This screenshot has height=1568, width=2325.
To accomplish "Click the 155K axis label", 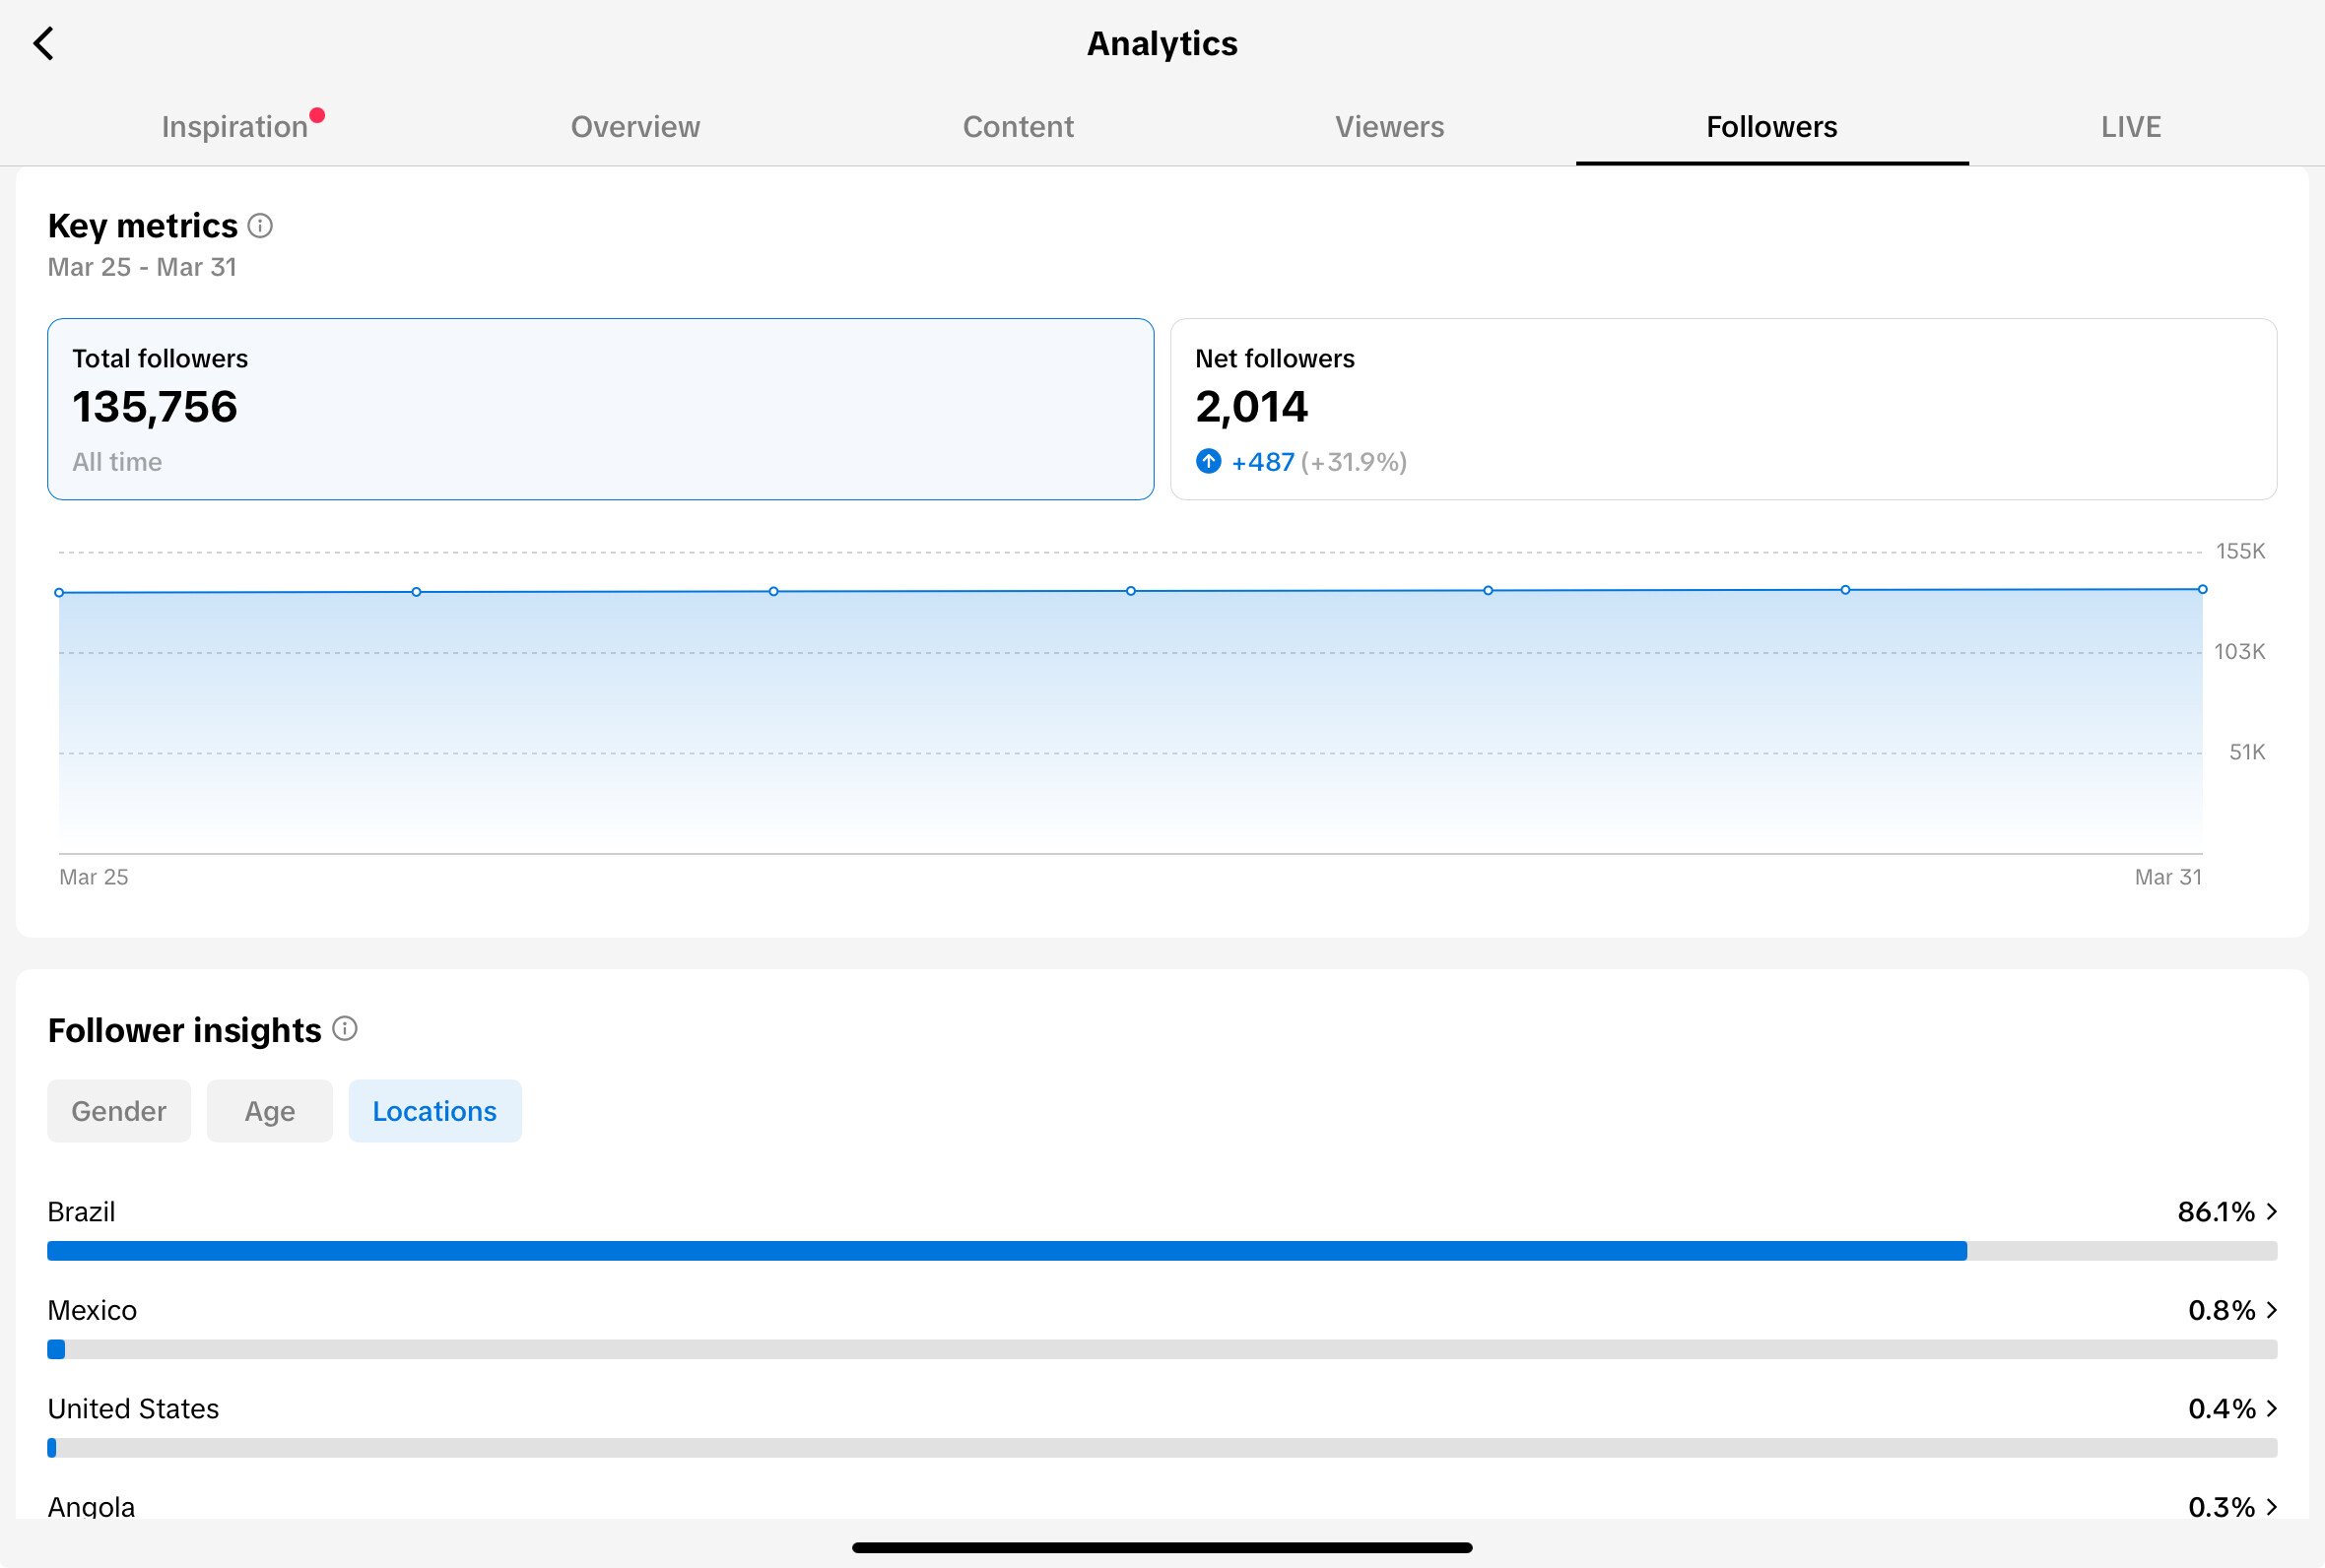I will click(2240, 551).
